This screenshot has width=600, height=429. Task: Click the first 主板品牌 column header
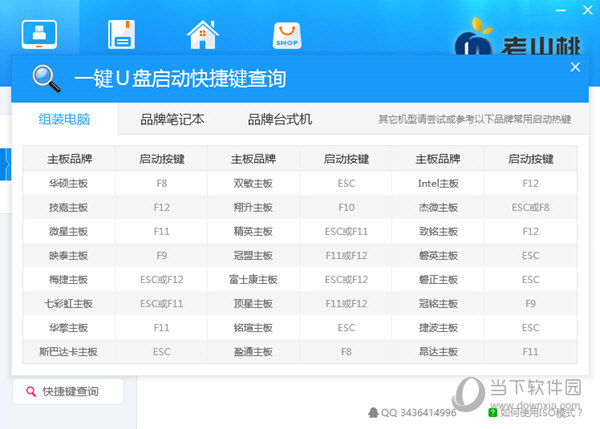pyautogui.click(x=70, y=159)
